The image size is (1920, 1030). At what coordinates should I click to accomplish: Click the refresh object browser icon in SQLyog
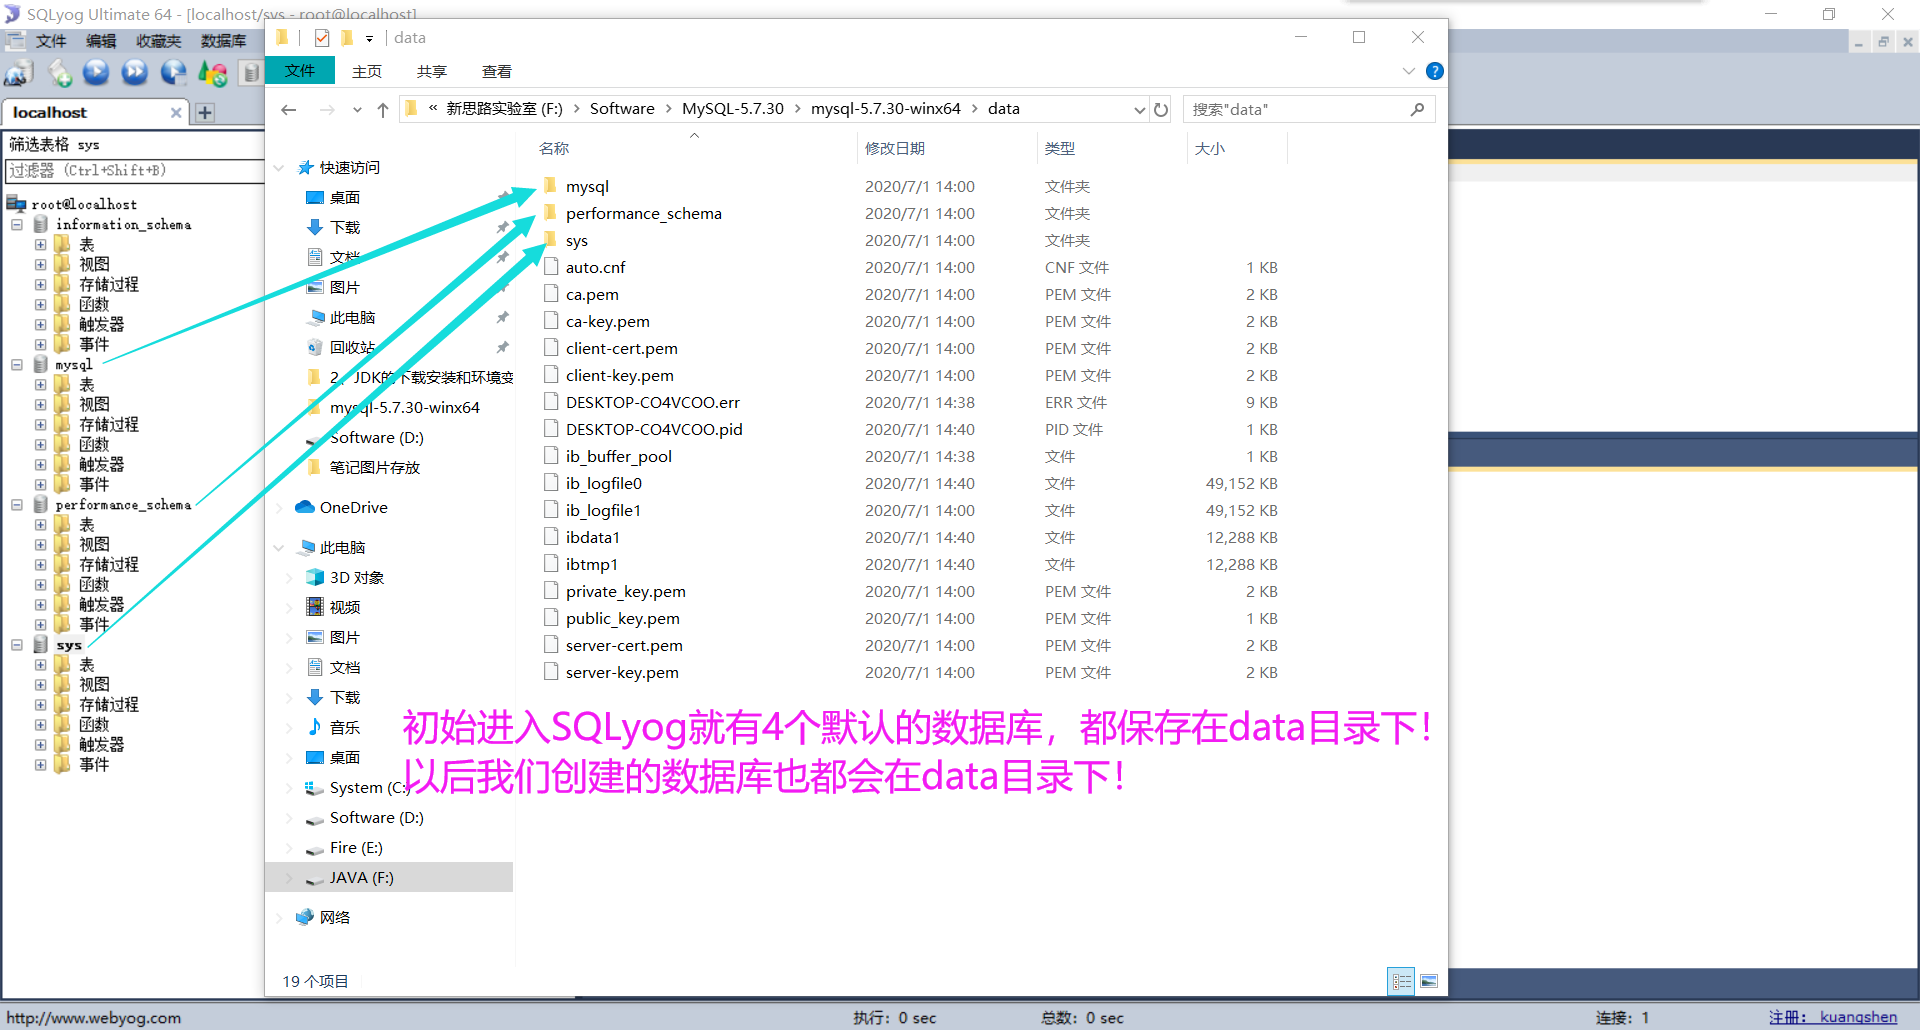click(212, 73)
